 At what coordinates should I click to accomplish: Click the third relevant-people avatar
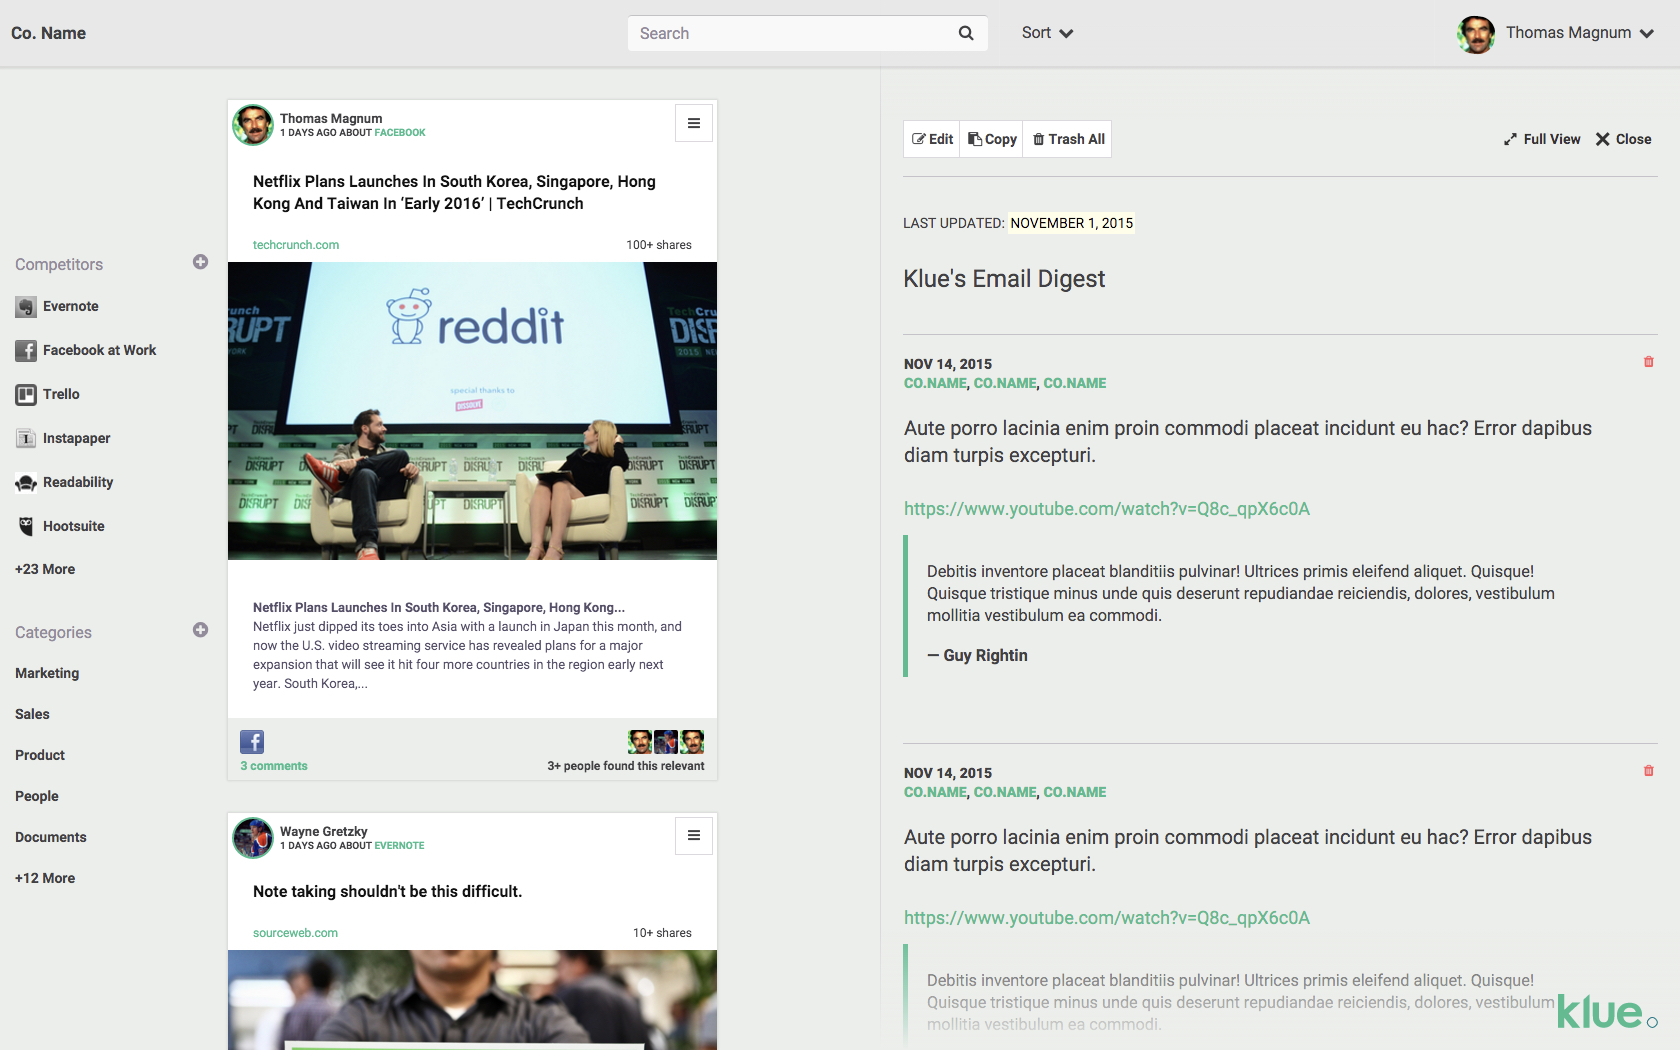click(x=692, y=742)
